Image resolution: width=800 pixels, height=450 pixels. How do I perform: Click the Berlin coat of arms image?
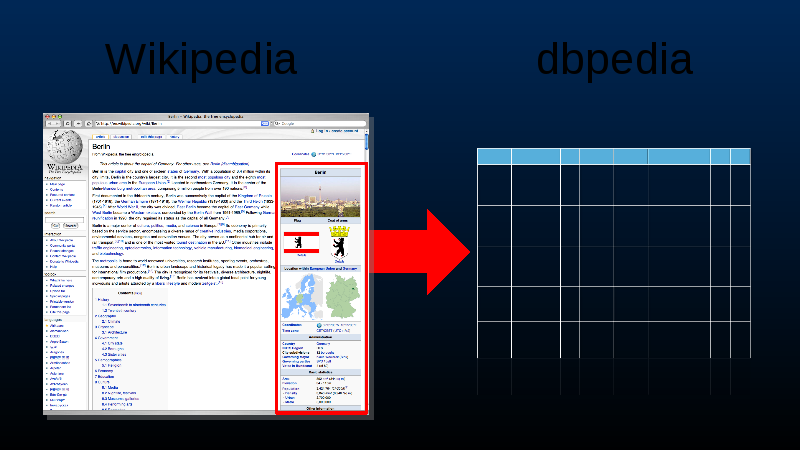tap(339, 242)
